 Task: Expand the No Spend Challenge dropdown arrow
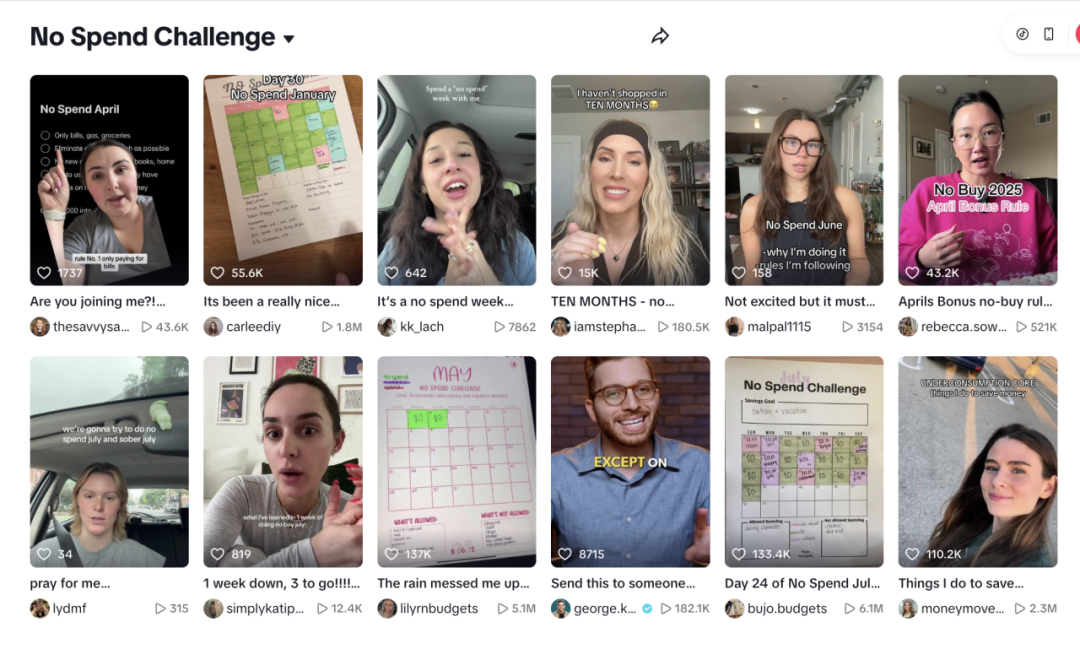click(289, 39)
